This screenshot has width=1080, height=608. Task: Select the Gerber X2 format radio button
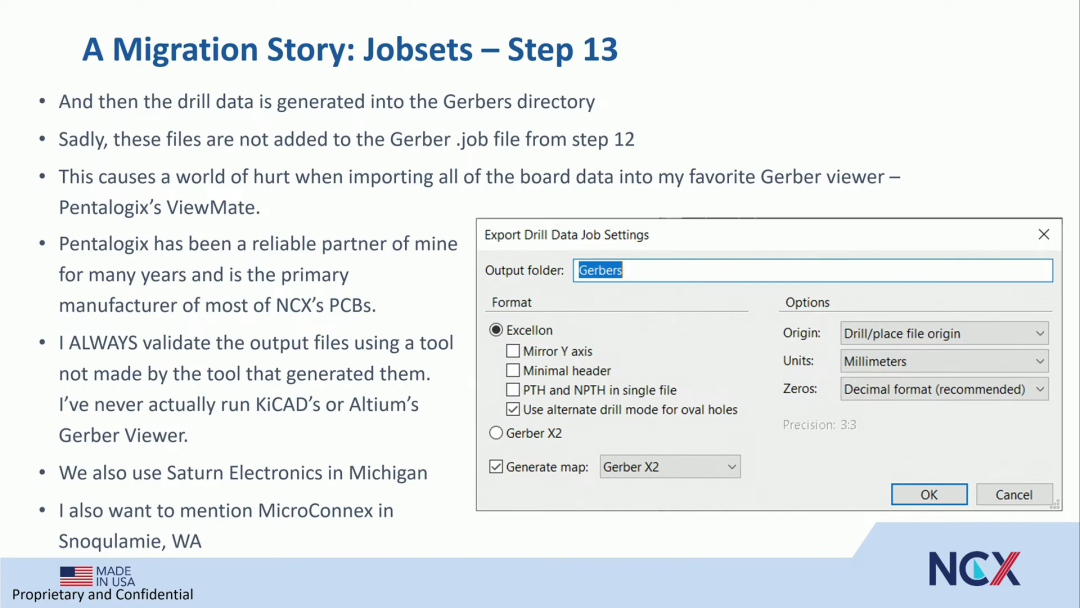[496, 433]
